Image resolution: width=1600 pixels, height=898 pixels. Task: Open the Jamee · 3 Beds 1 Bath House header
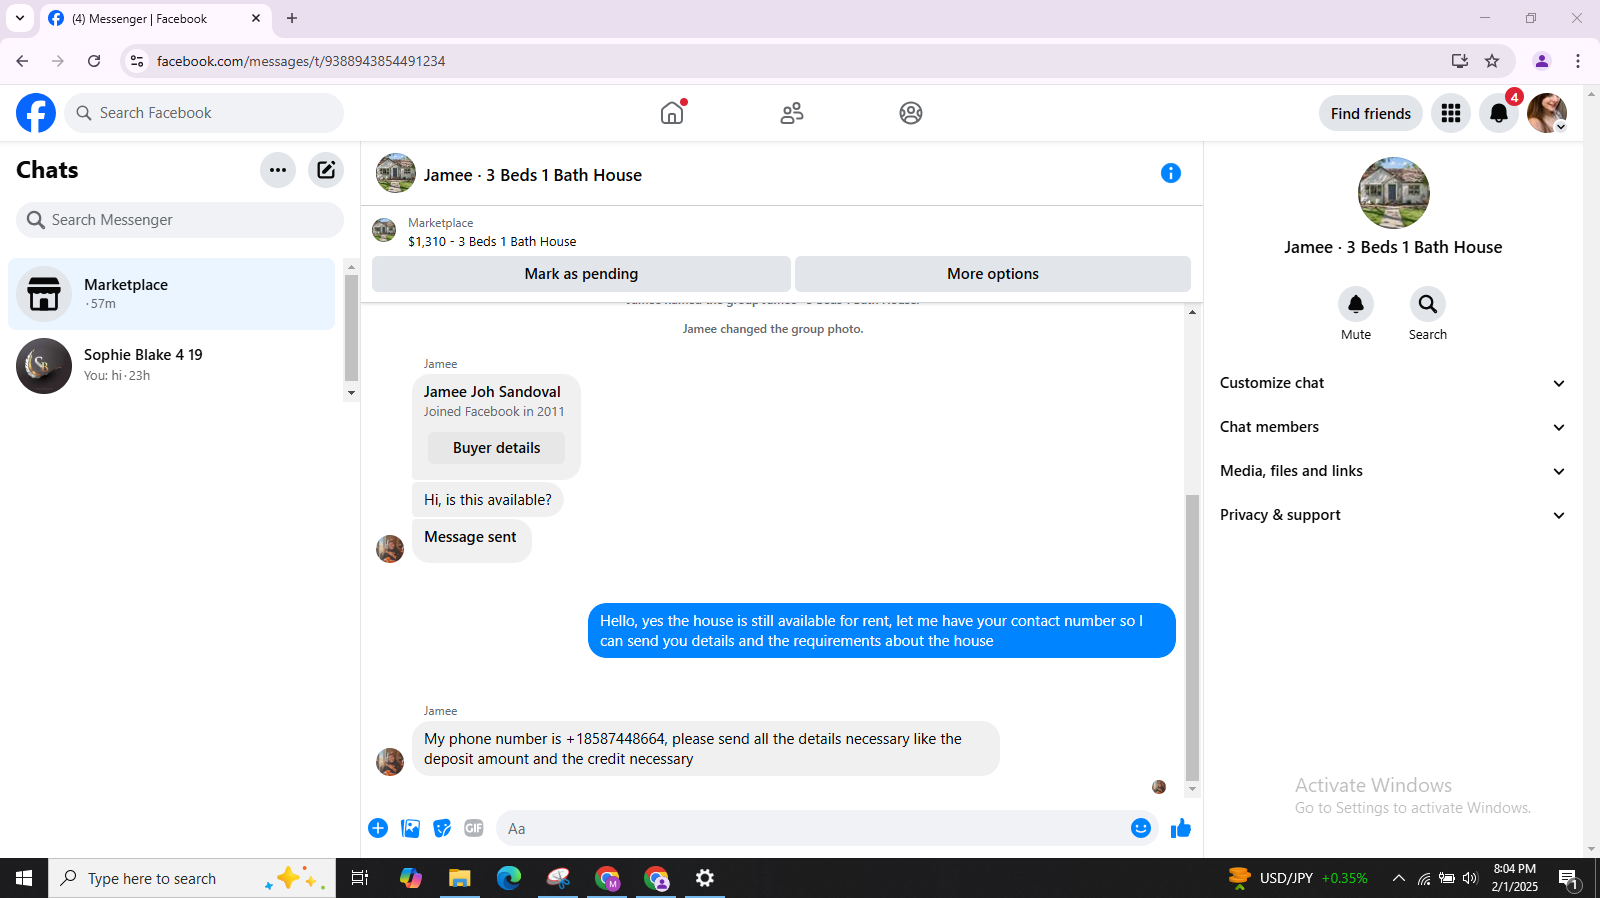532,175
